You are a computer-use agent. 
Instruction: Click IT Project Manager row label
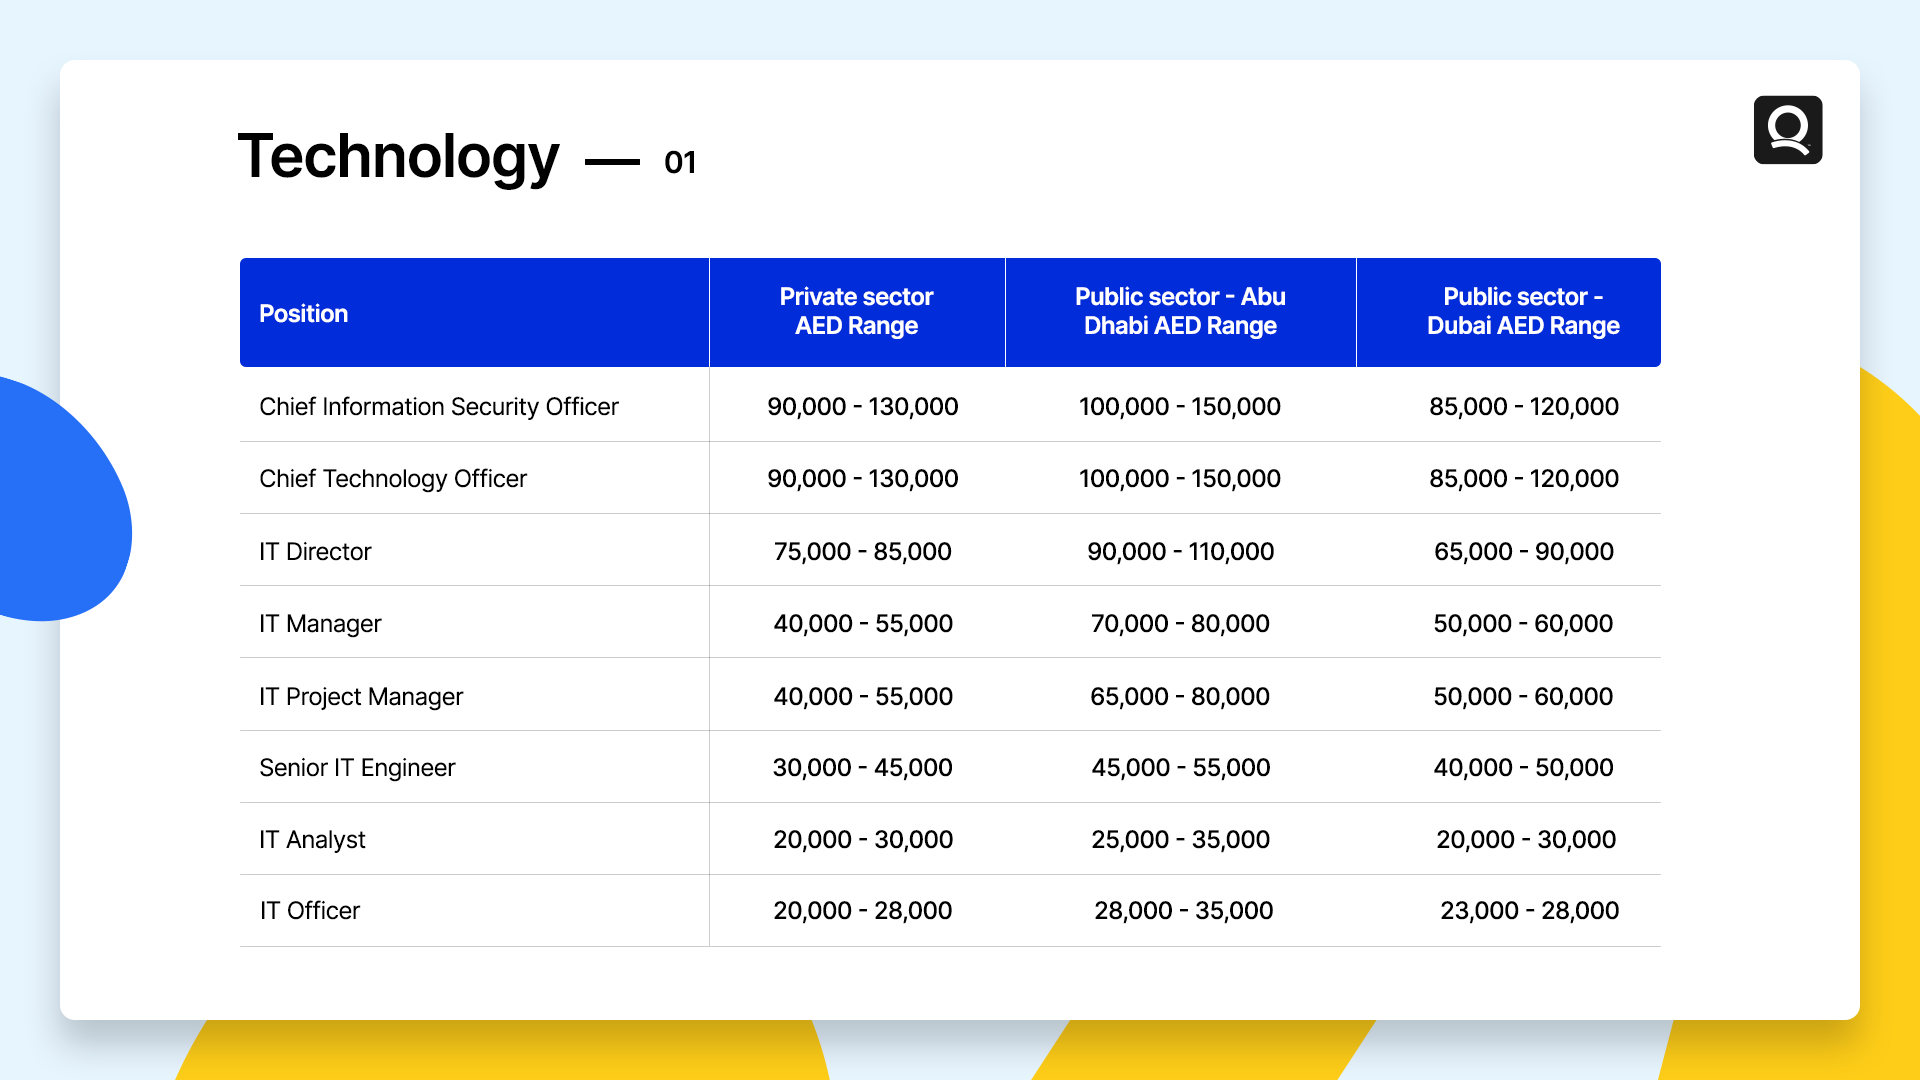(x=360, y=697)
